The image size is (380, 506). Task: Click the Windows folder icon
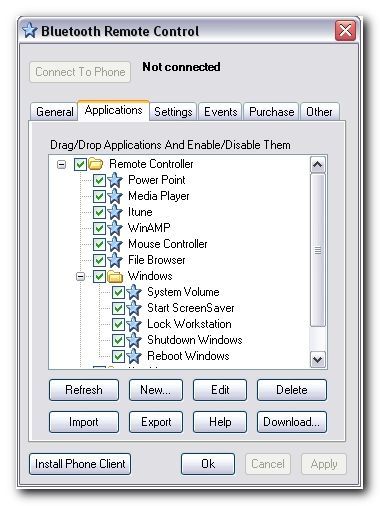coord(115,276)
